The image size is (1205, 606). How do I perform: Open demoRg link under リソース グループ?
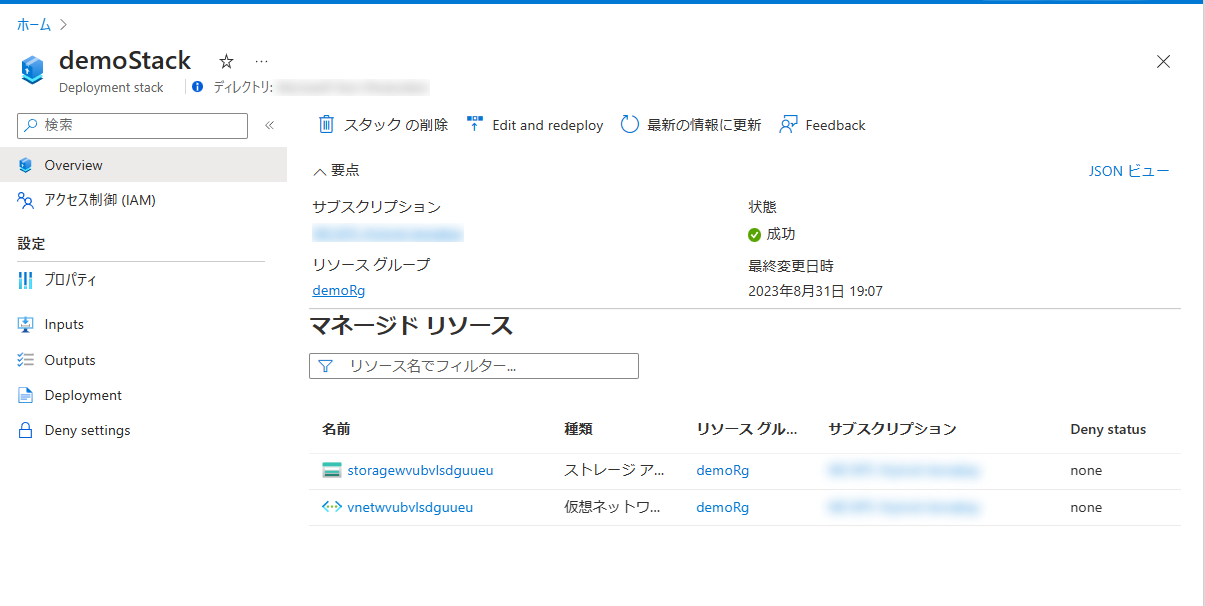point(339,291)
